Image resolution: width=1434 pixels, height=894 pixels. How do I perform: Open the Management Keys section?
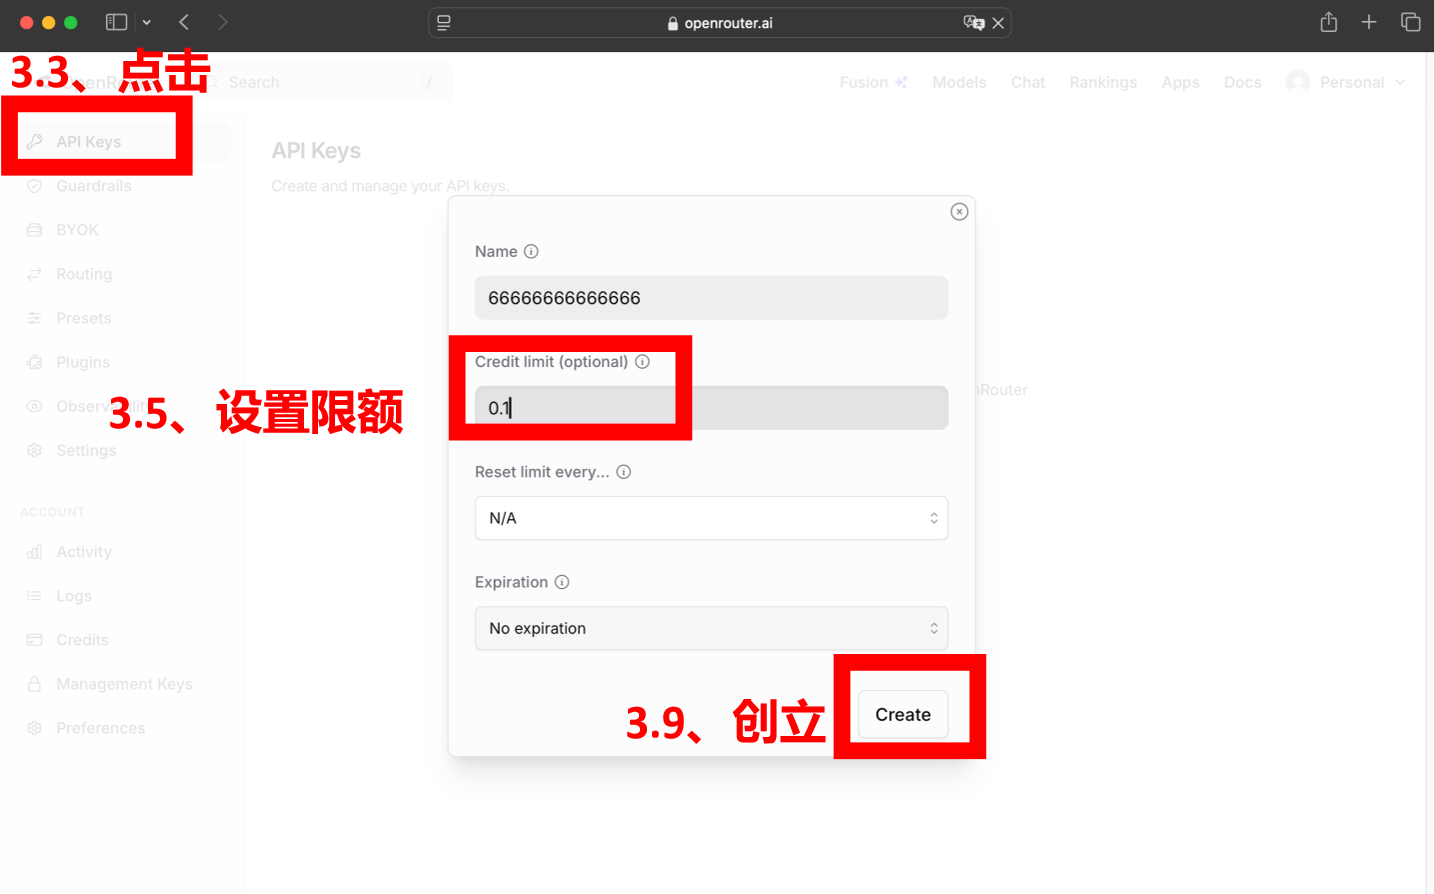[x=123, y=683]
